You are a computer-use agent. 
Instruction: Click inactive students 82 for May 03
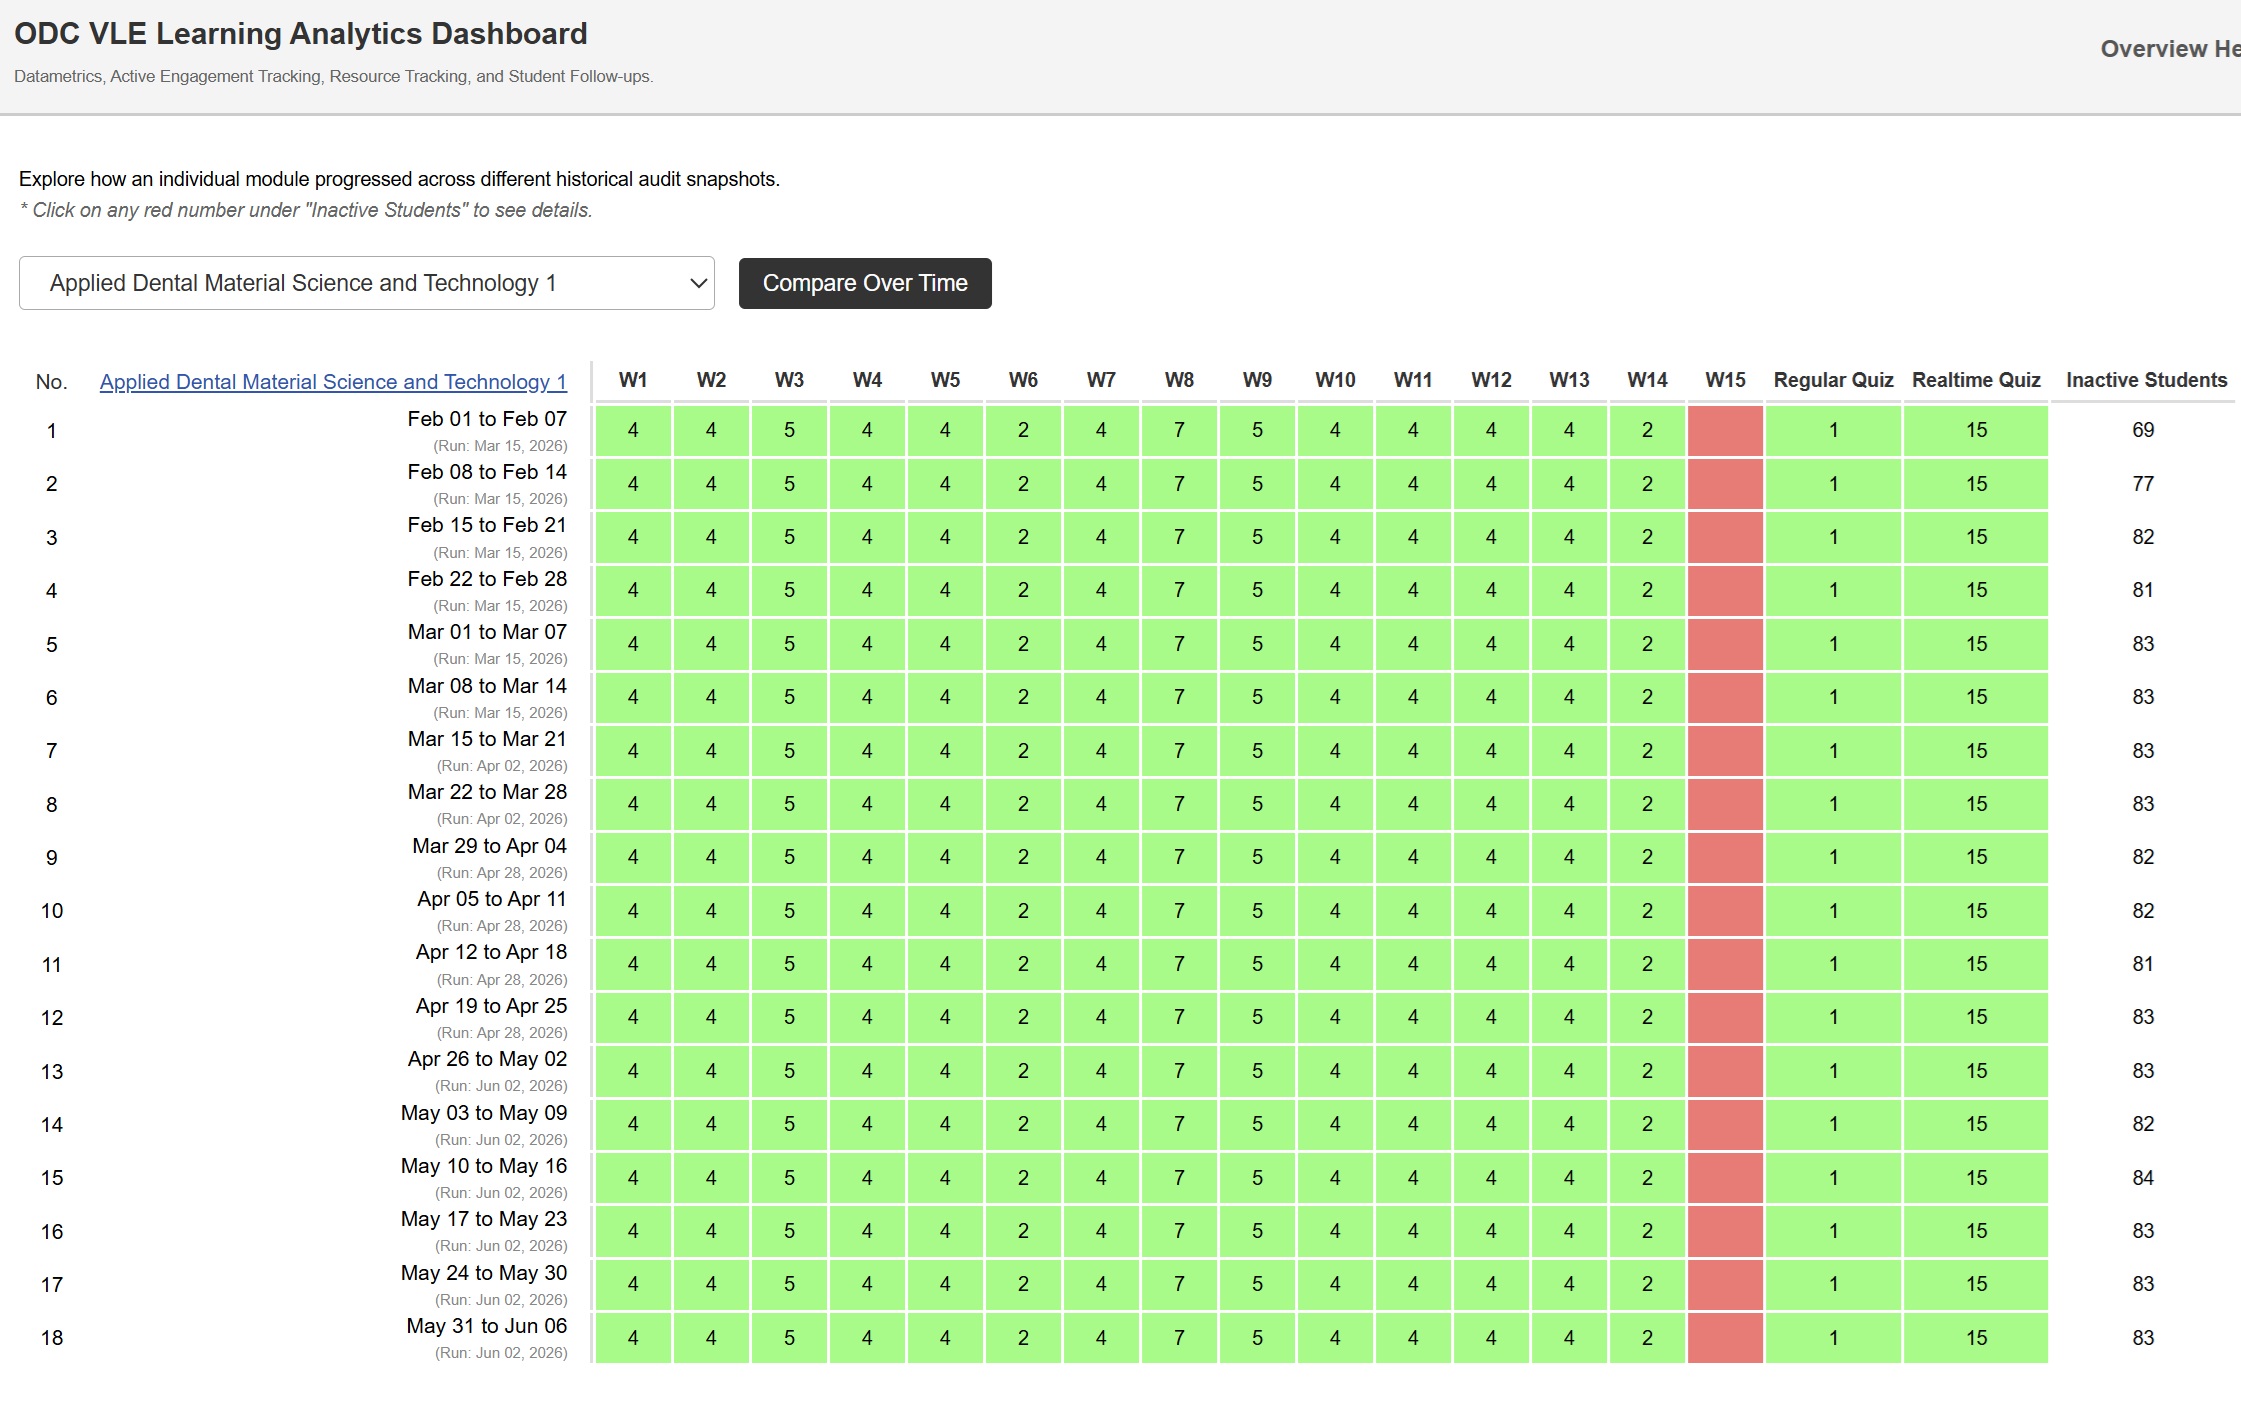tap(2142, 1124)
